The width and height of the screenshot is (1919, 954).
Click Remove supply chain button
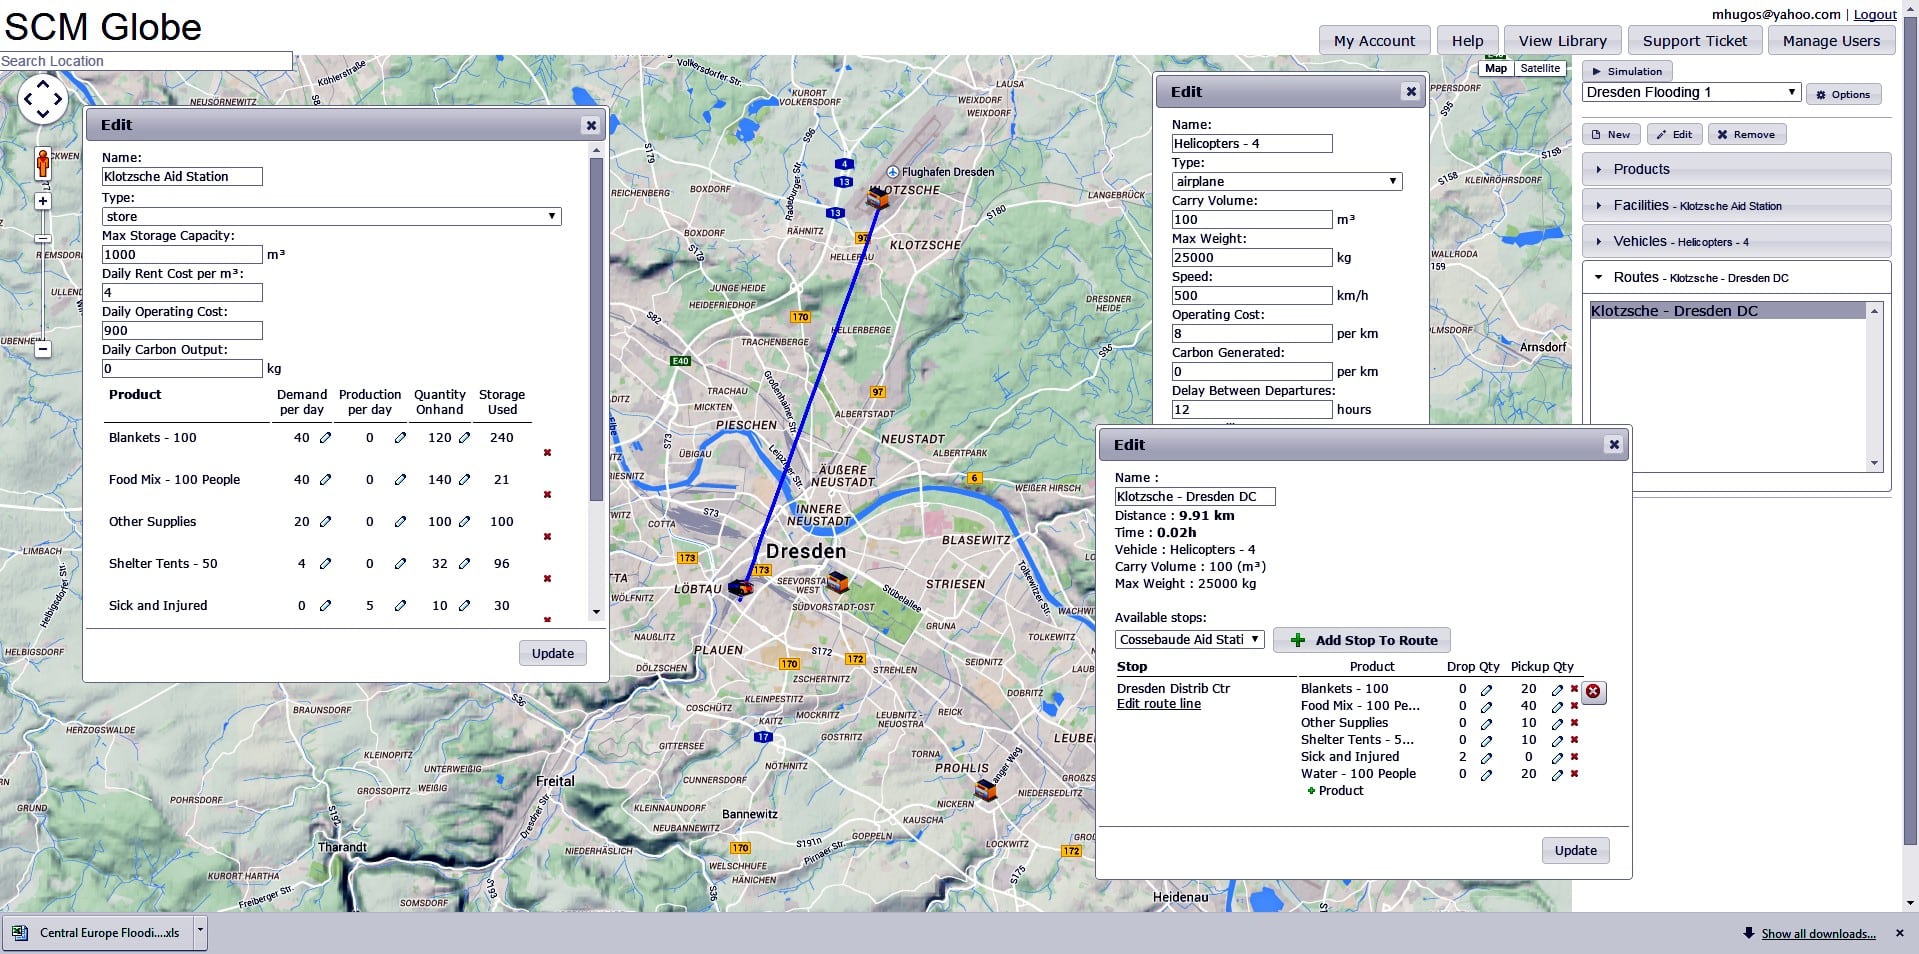[x=1746, y=135]
